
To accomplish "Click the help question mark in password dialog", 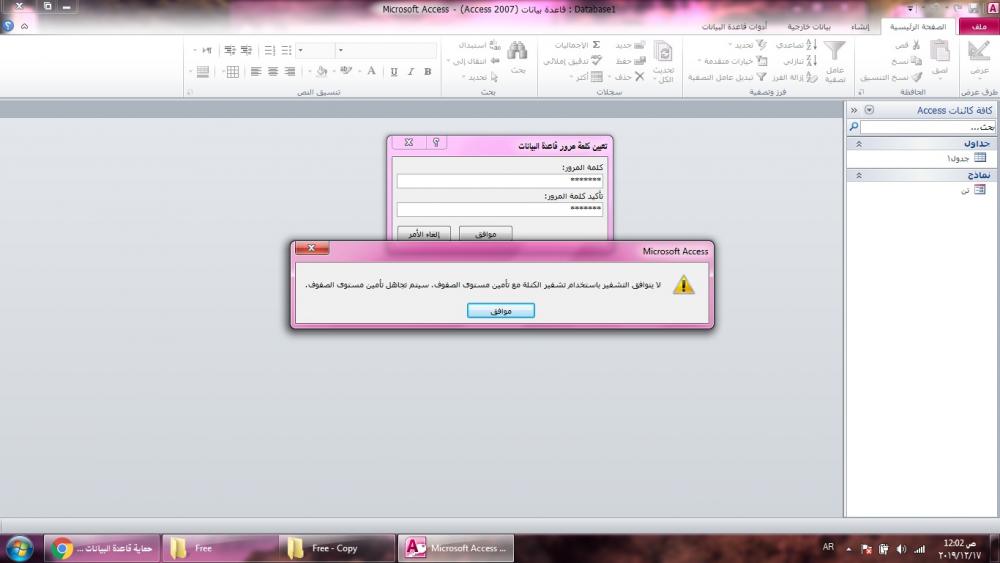I will click(x=436, y=142).
